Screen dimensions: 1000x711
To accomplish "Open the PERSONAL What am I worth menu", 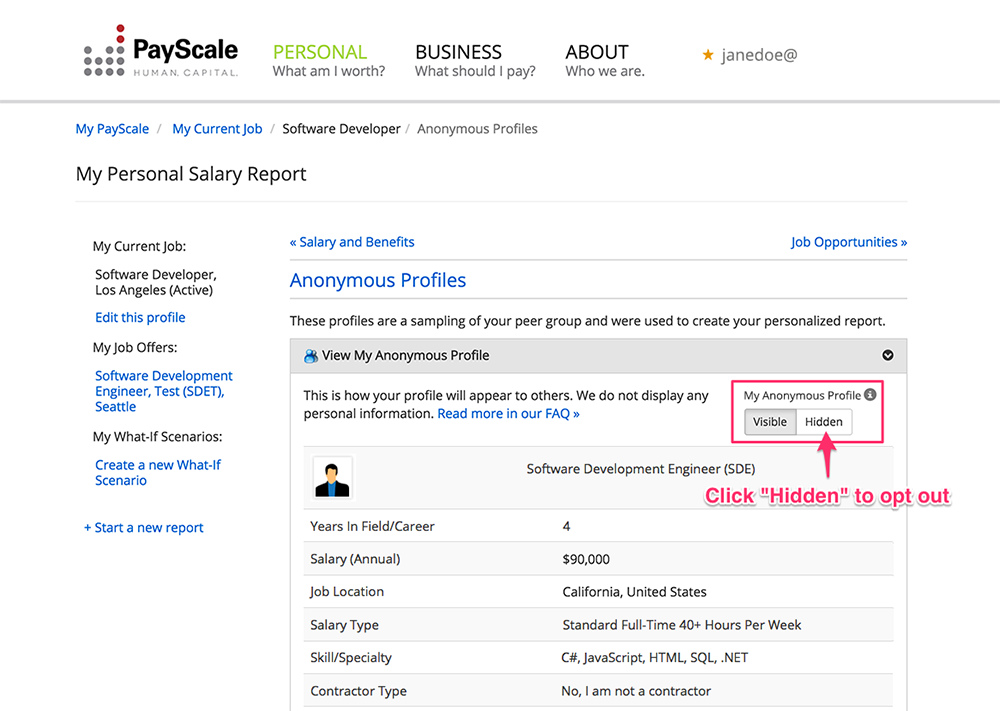I will point(328,61).
